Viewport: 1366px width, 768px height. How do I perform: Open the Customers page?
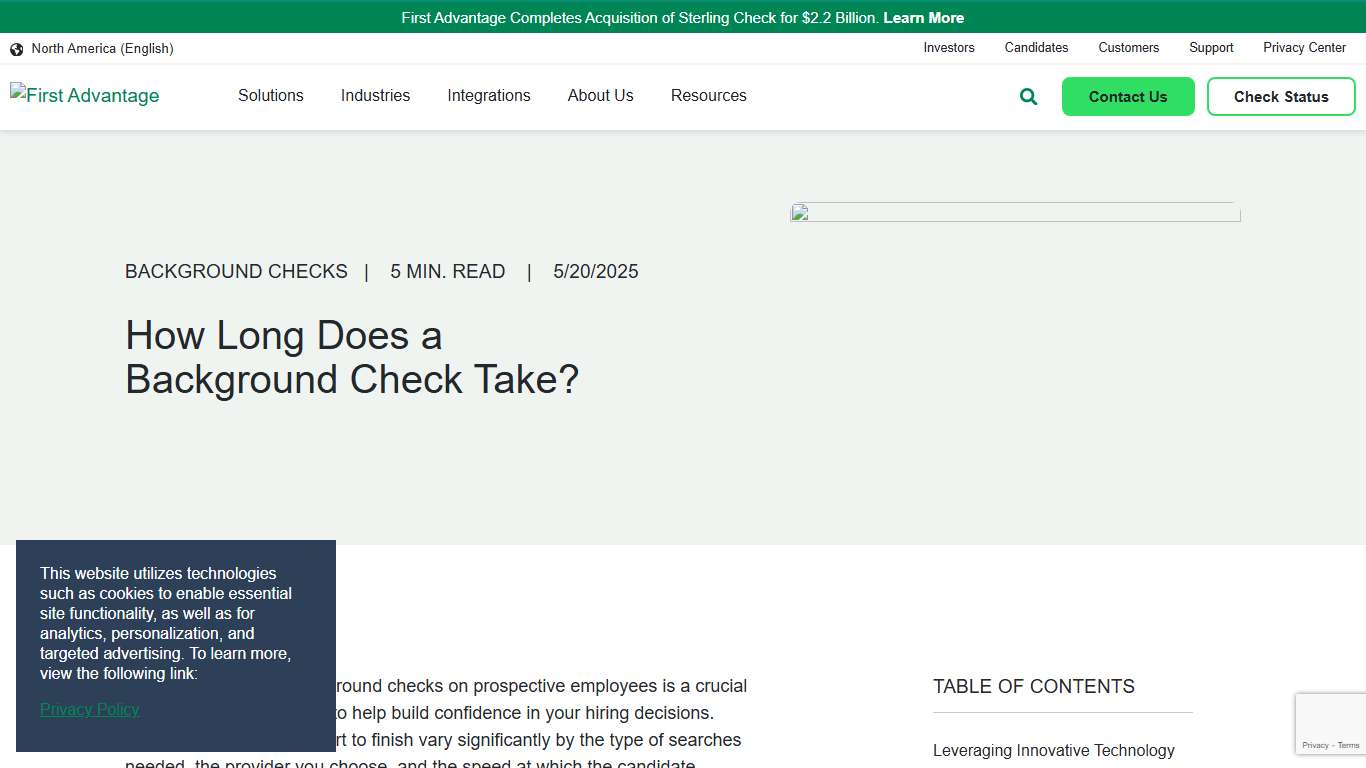click(x=1129, y=48)
